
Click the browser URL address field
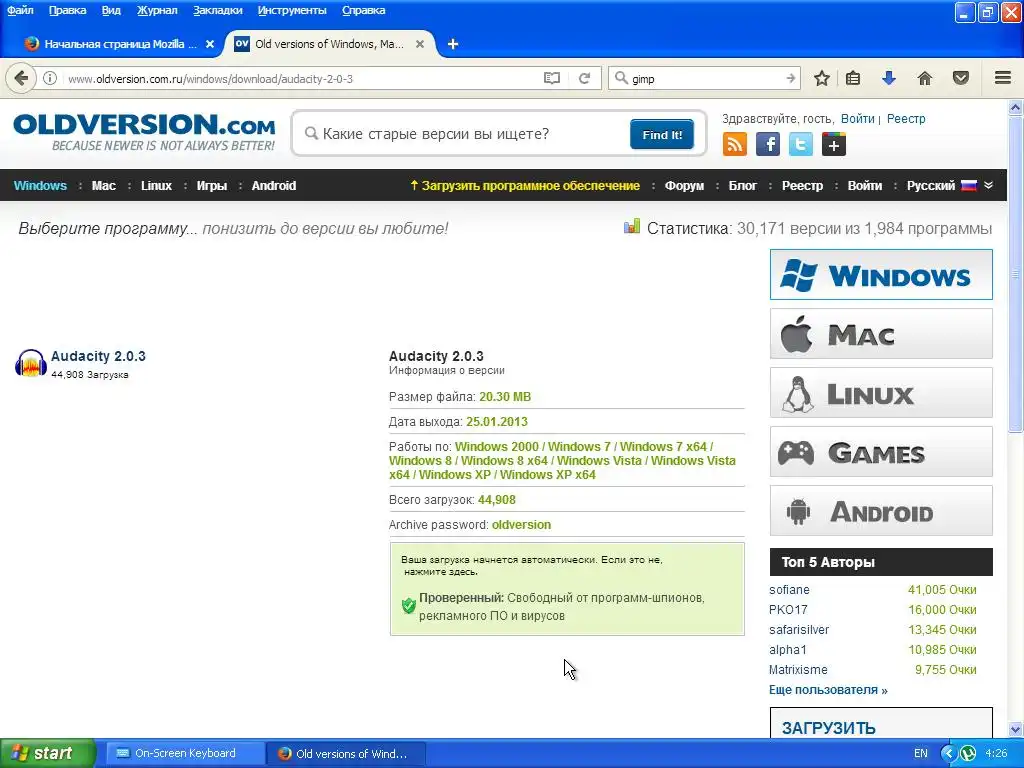coord(300,78)
